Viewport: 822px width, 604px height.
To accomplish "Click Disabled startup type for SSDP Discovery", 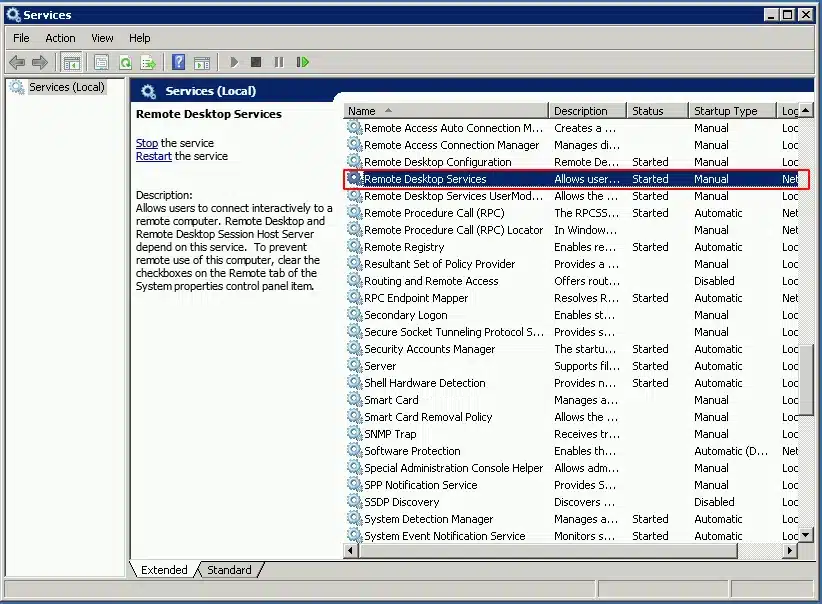I will tap(714, 502).
